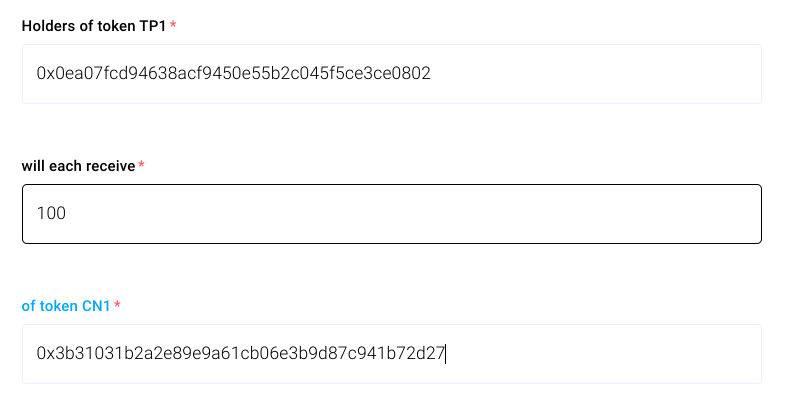Click the blank right side of TP1 holders field
This screenshot has width=809, height=416.
click(x=600, y=74)
